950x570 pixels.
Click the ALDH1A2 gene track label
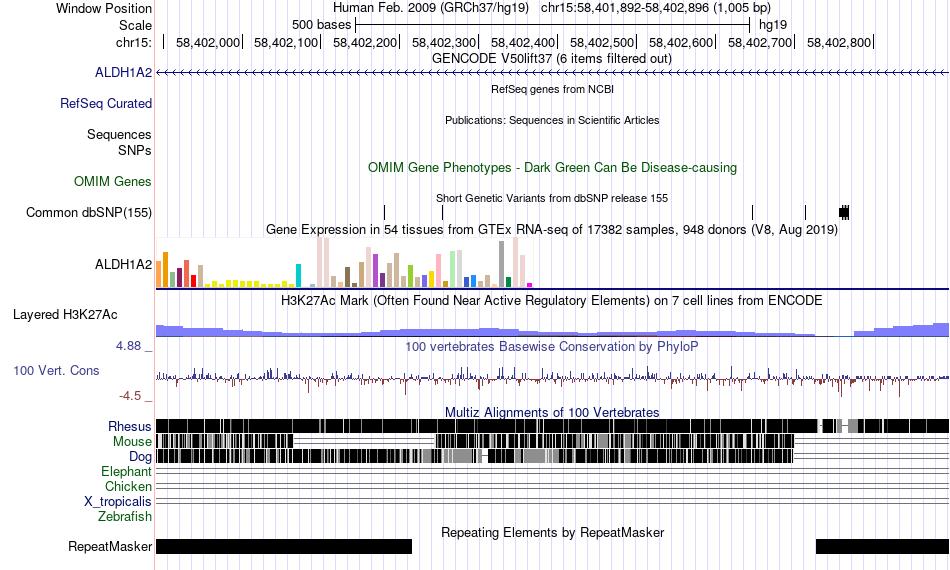pyautogui.click(x=124, y=73)
